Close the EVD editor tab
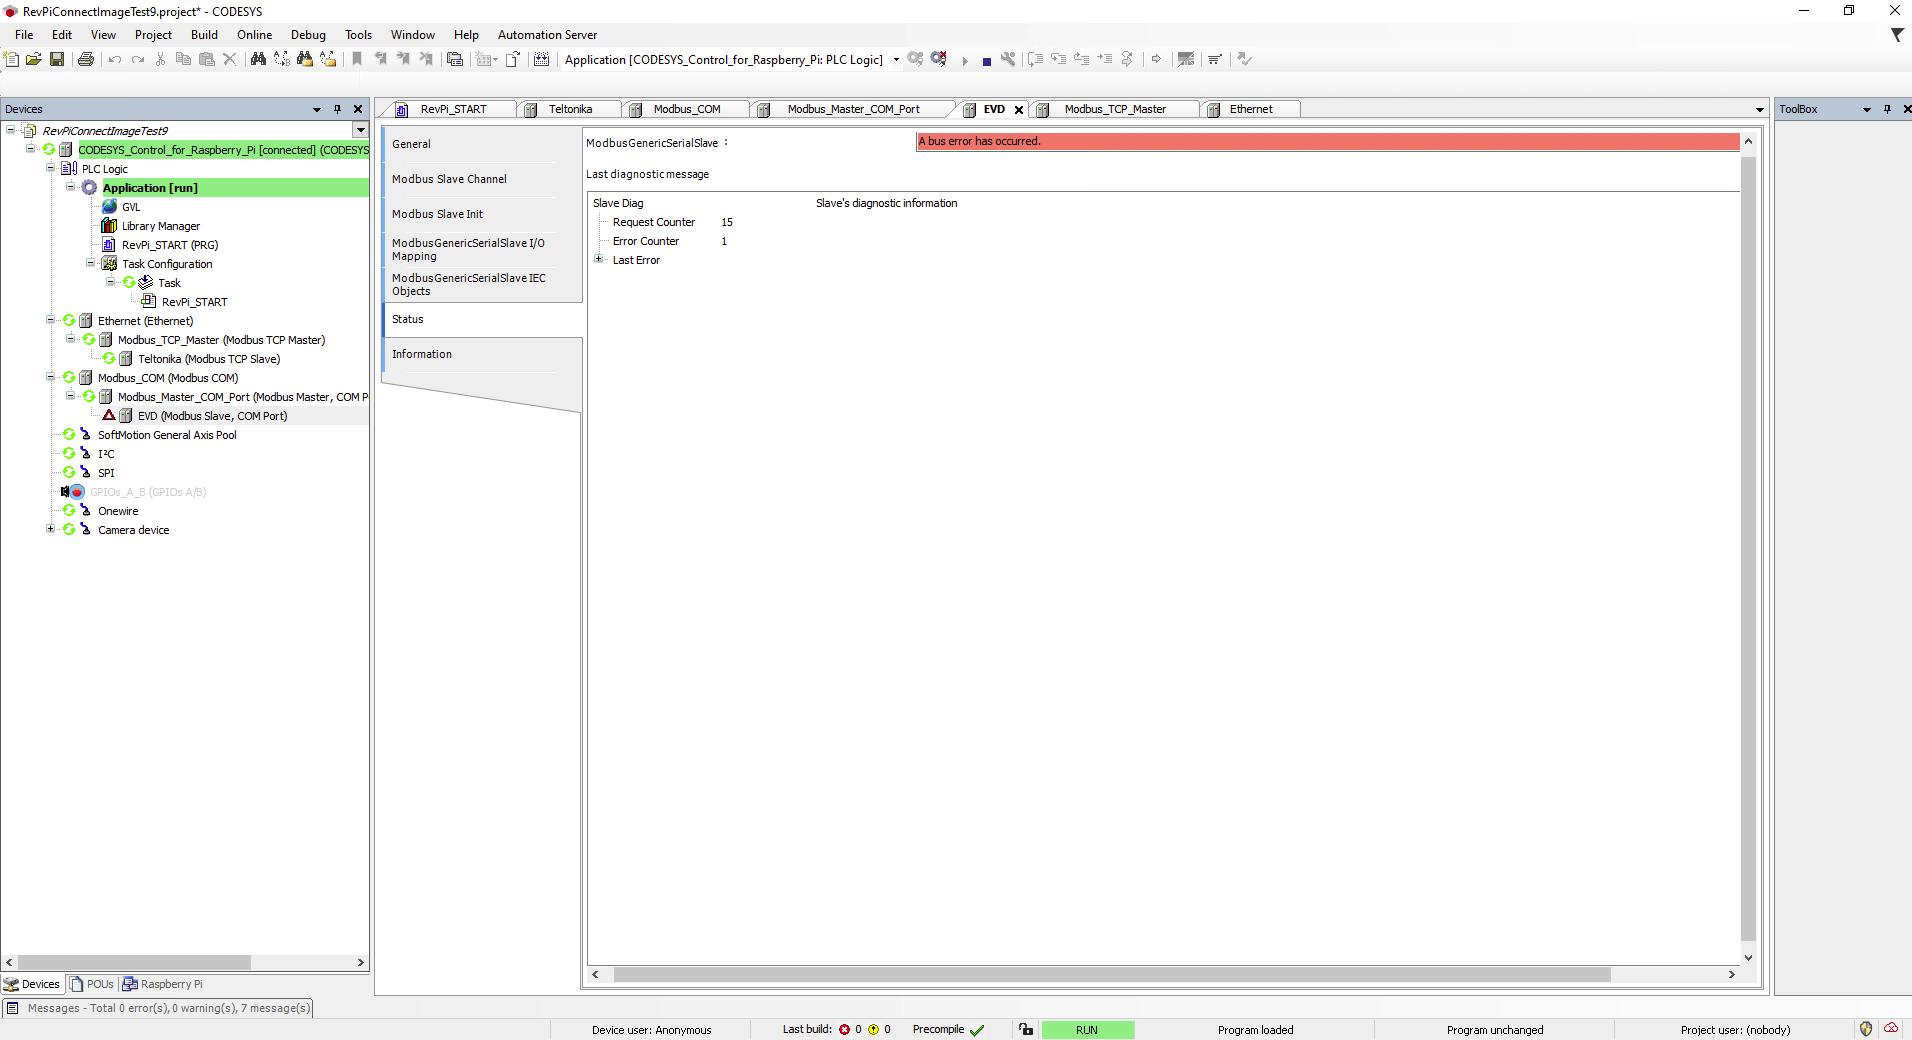This screenshot has height=1040, width=1912. click(x=1019, y=110)
